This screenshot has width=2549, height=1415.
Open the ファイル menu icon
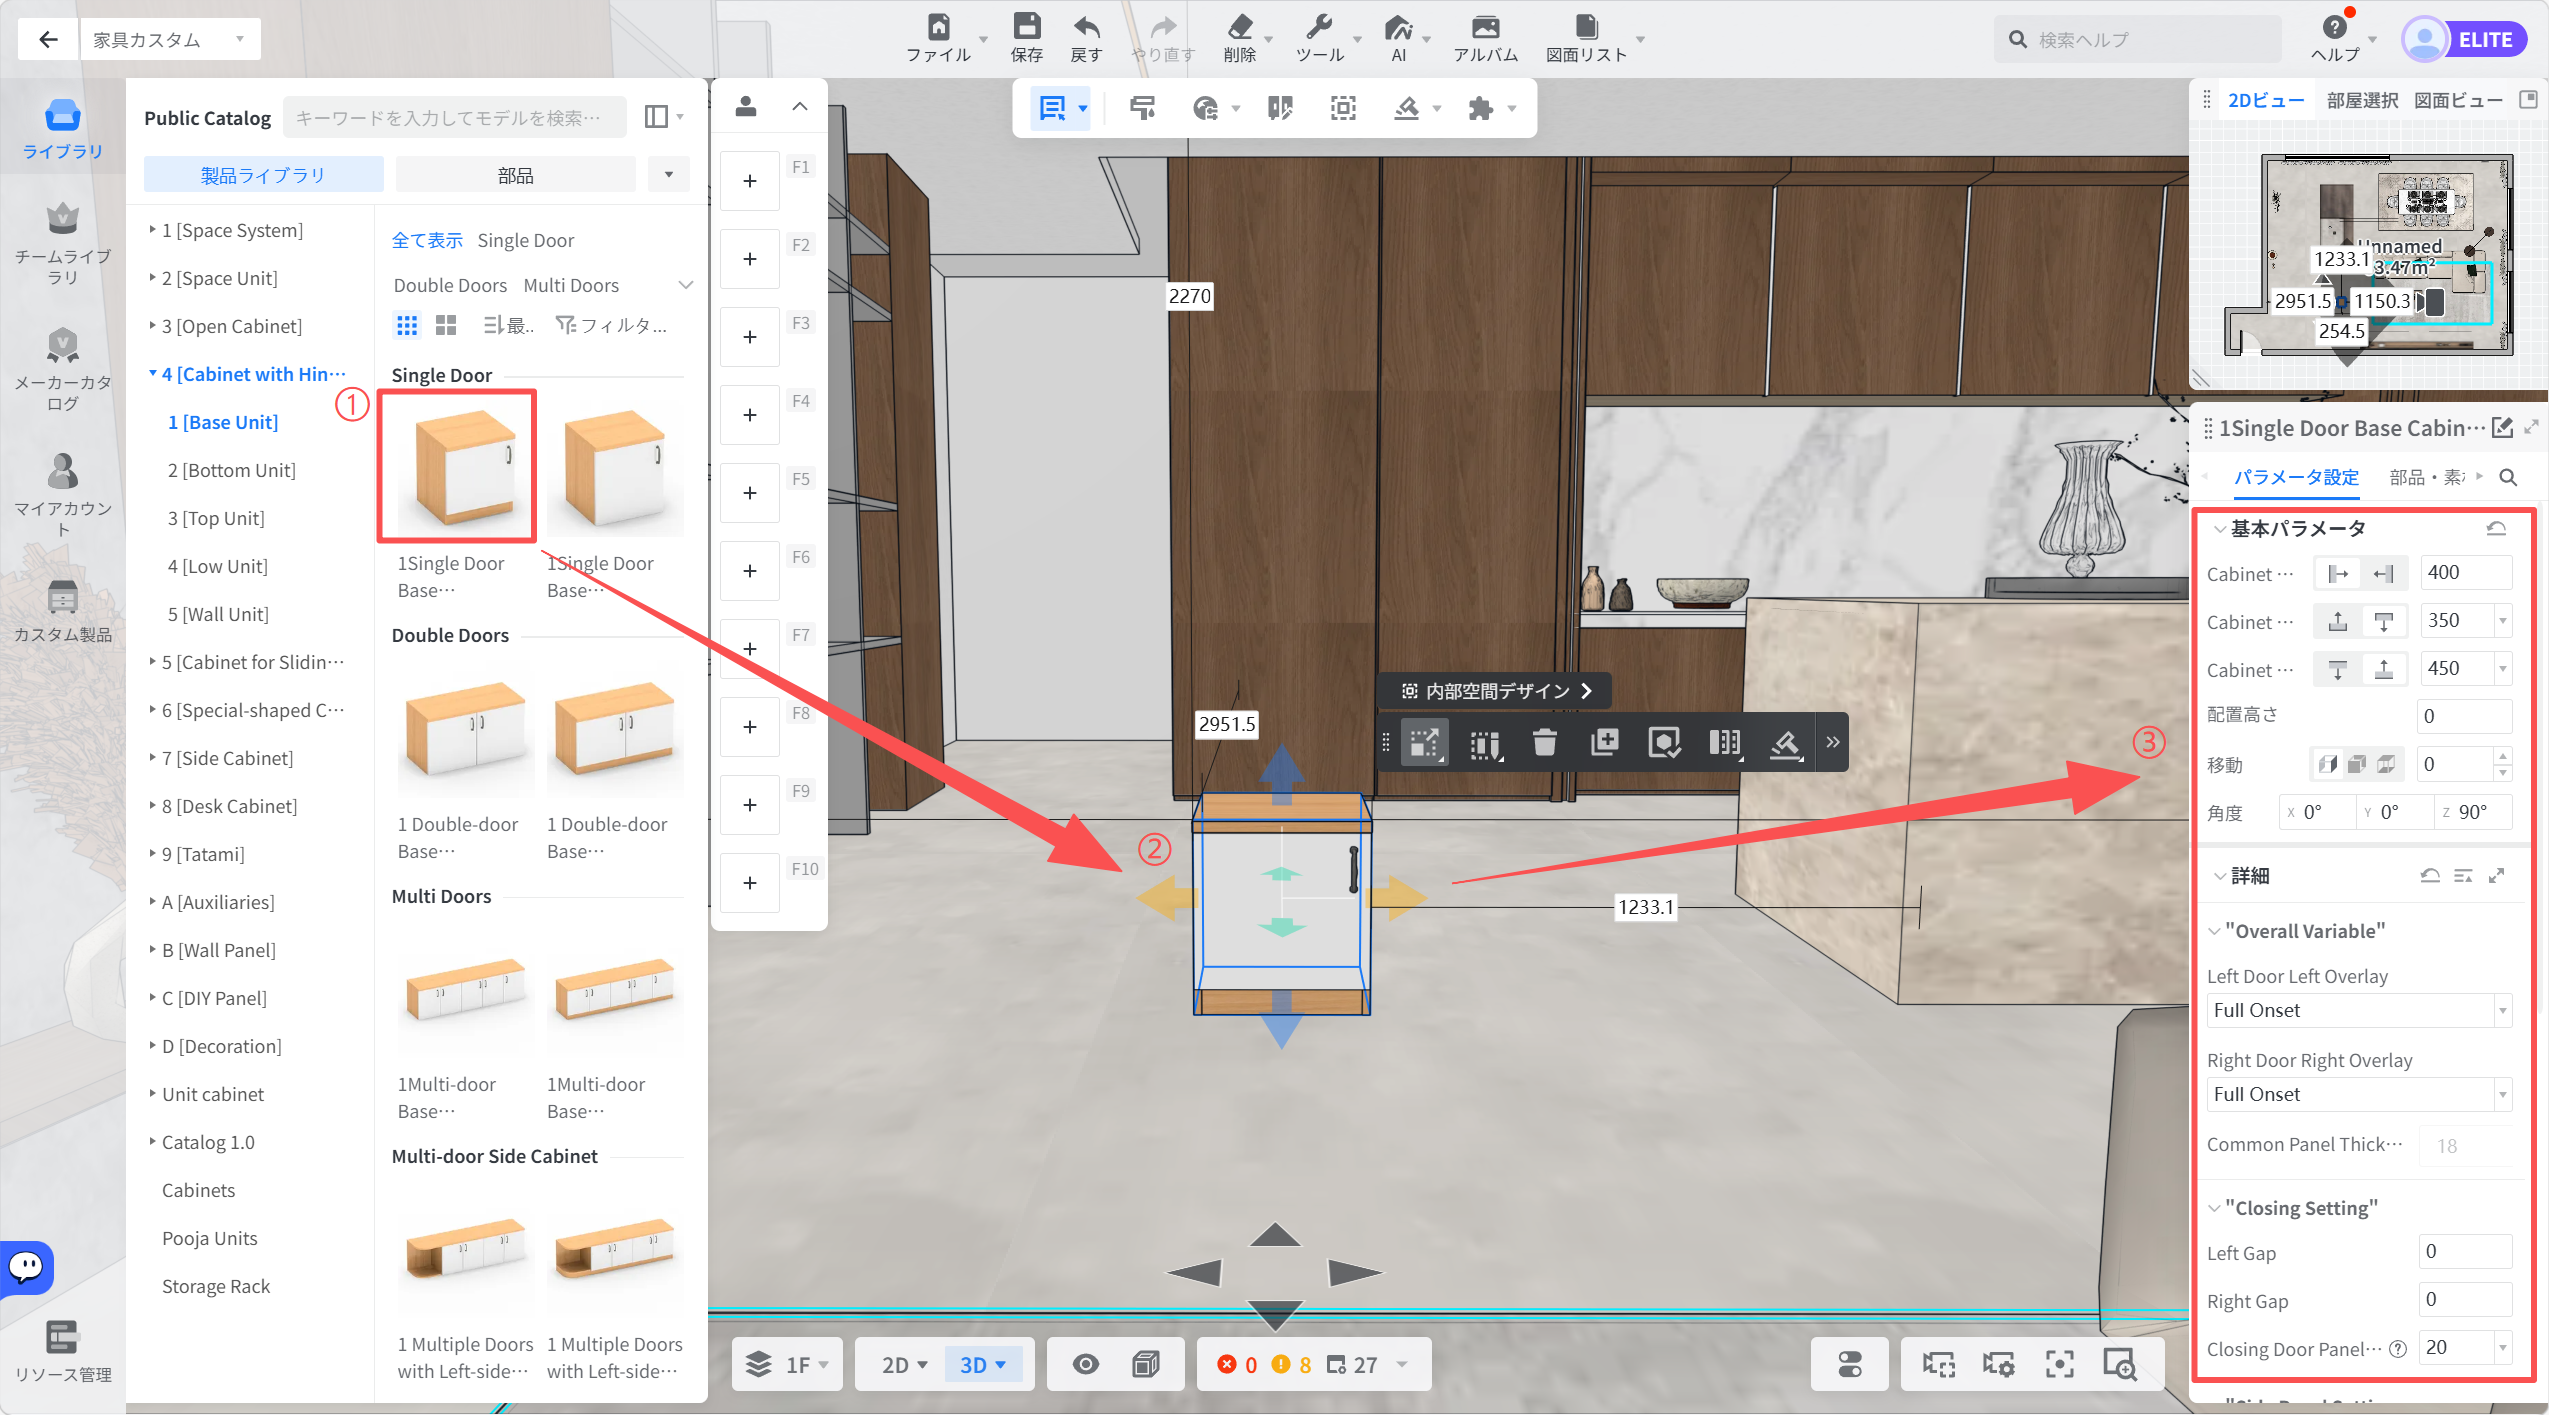[x=938, y=27]
